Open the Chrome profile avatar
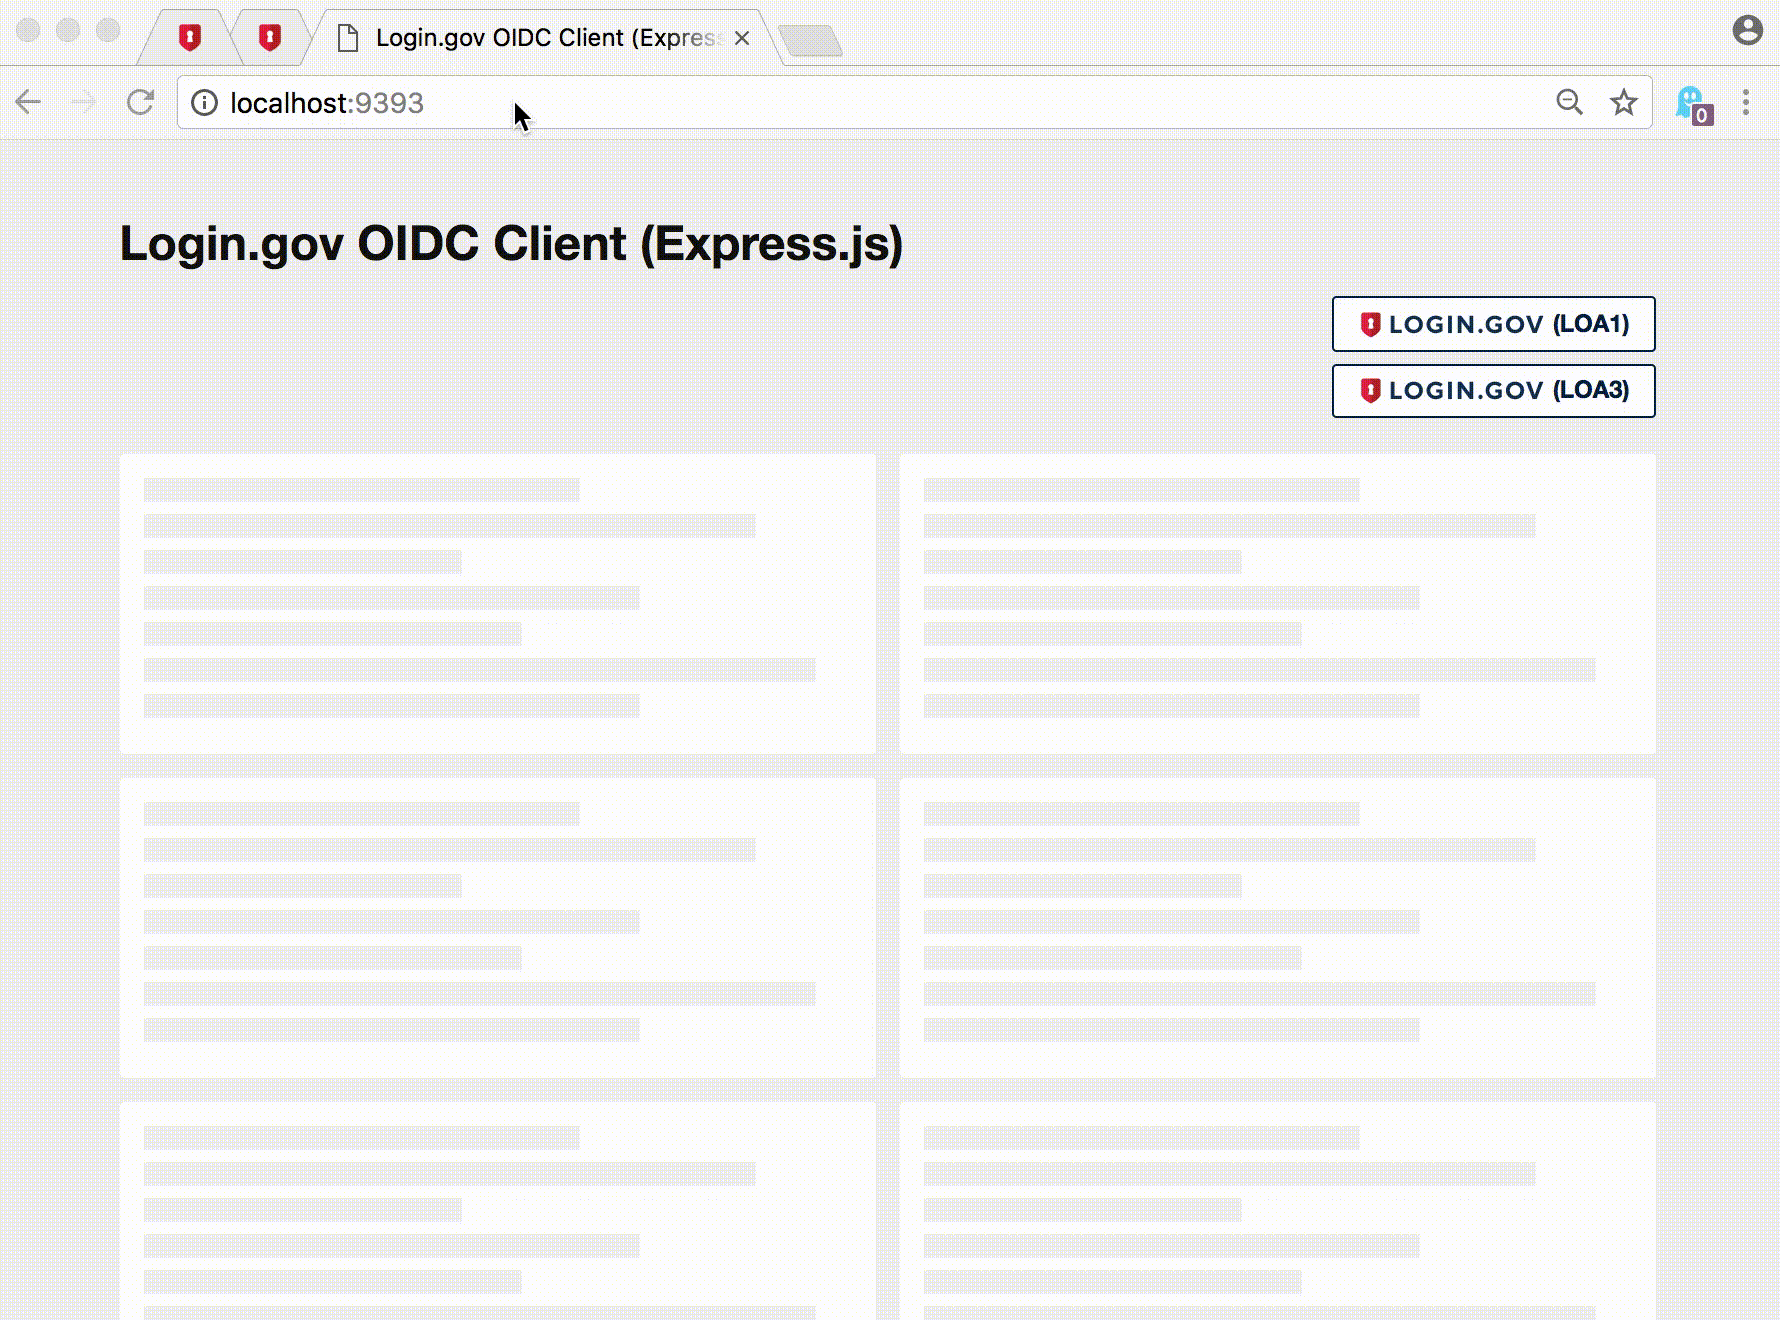The image size is (1780, 1320). pos(1747,30)
